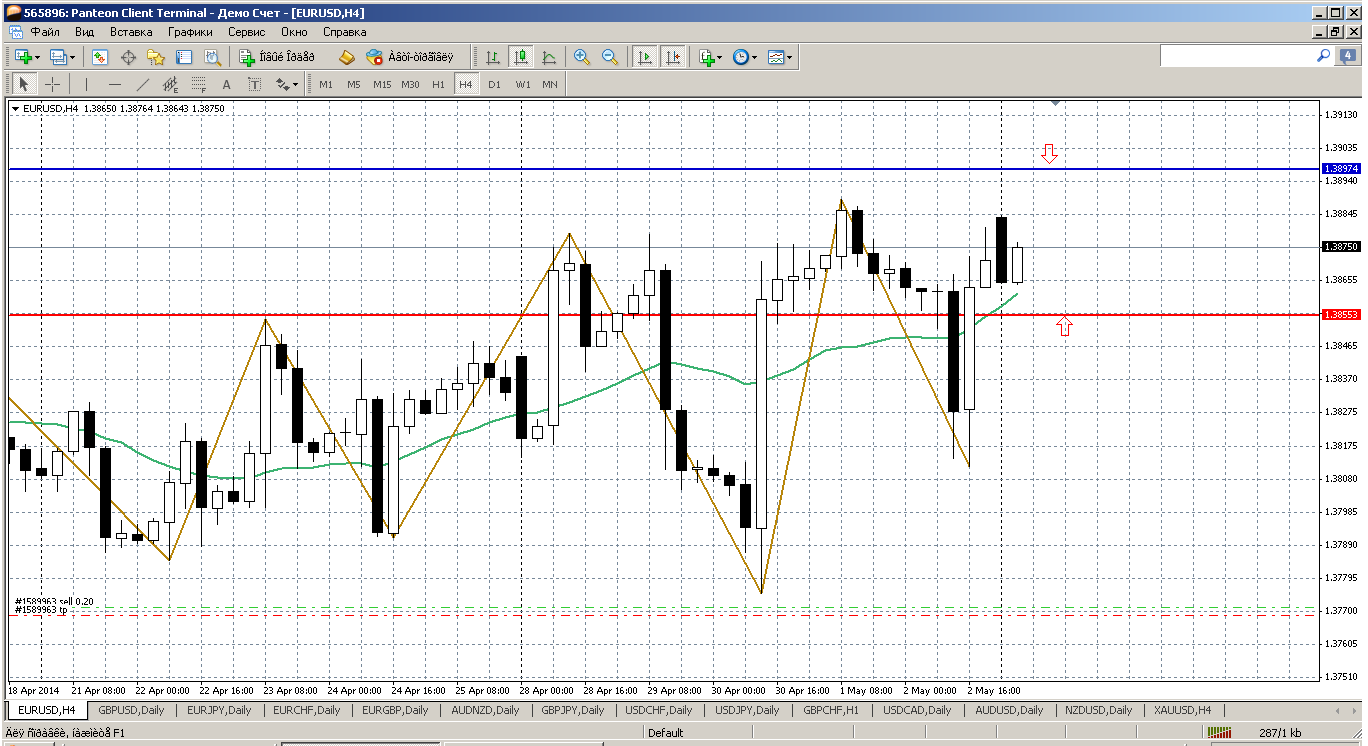Open the Navigator panel star-folder icon
The image size is (1368, 746).
point(156,58)
